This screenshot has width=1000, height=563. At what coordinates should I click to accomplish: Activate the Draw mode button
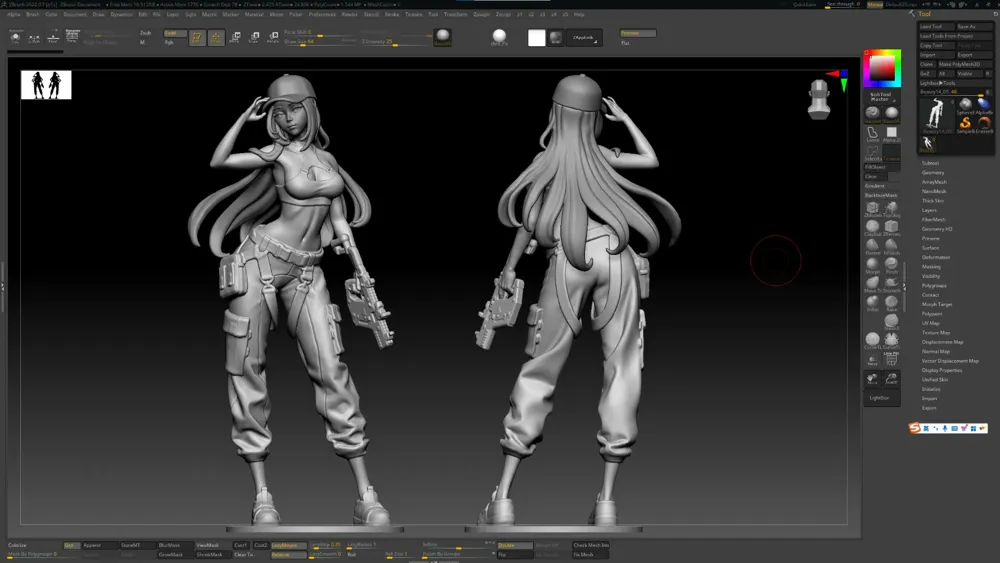click(216, 38)
